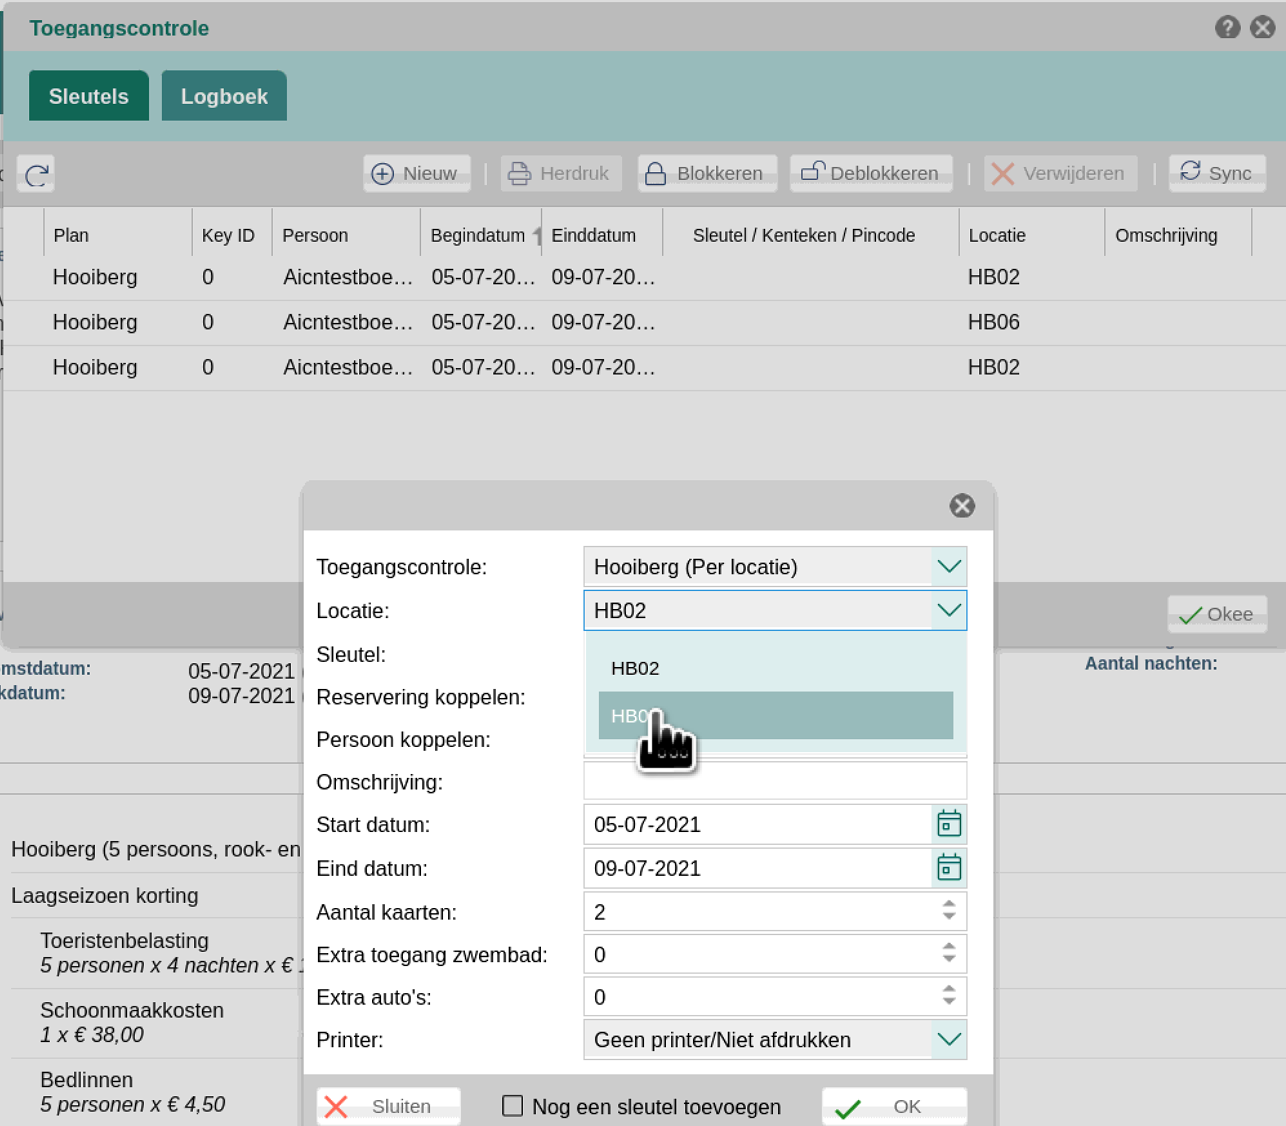Select HB02 in the Locatie list
The height and width of the screenshot is (1126, 1286).
(775, 668)
